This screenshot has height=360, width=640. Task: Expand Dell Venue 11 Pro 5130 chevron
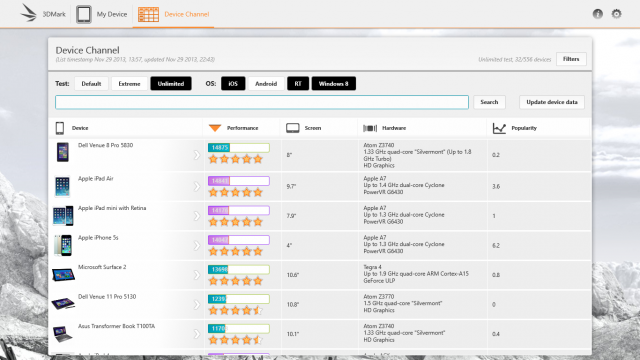(x=197, y=304)
